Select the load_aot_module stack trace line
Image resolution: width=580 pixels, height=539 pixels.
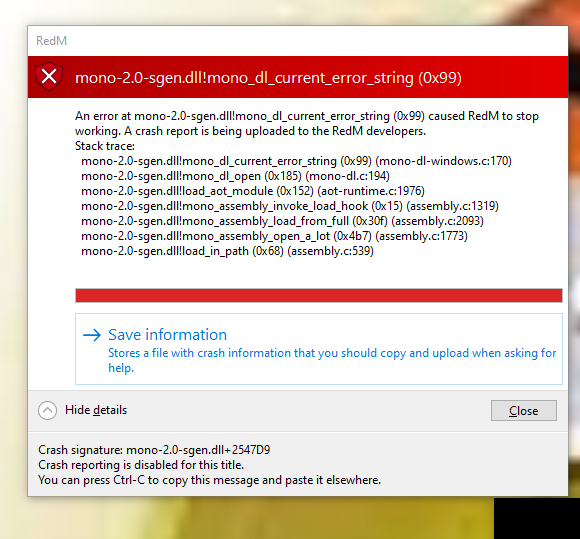click(253, 191)
